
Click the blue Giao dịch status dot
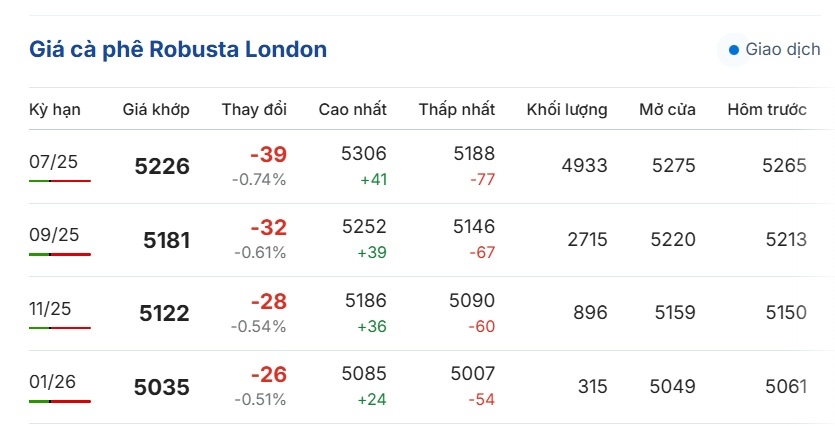[x=734, y=50]
